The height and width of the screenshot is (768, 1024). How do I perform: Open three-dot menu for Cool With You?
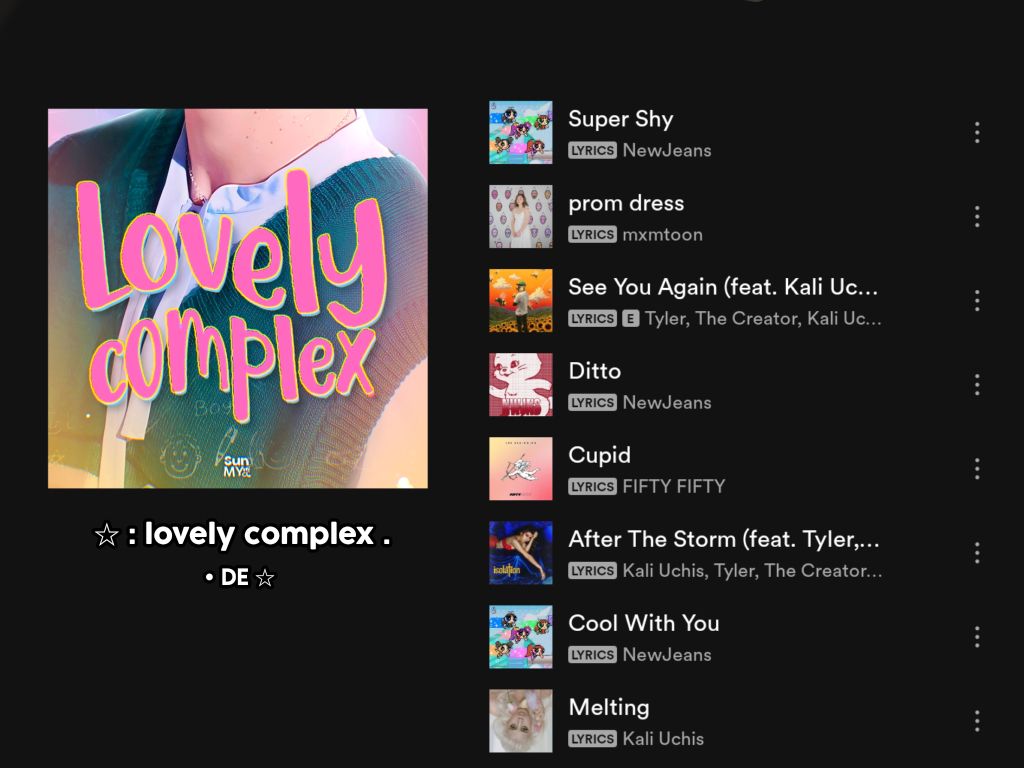977,637
